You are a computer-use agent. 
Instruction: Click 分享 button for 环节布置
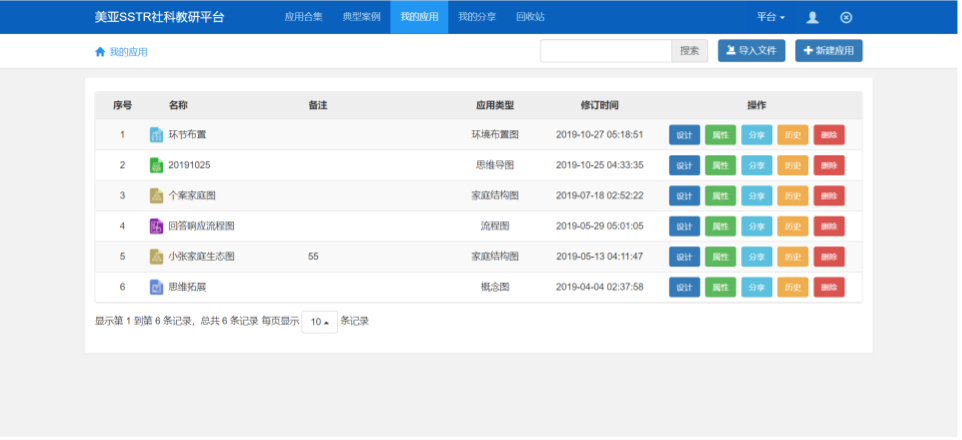pos(756,135)
